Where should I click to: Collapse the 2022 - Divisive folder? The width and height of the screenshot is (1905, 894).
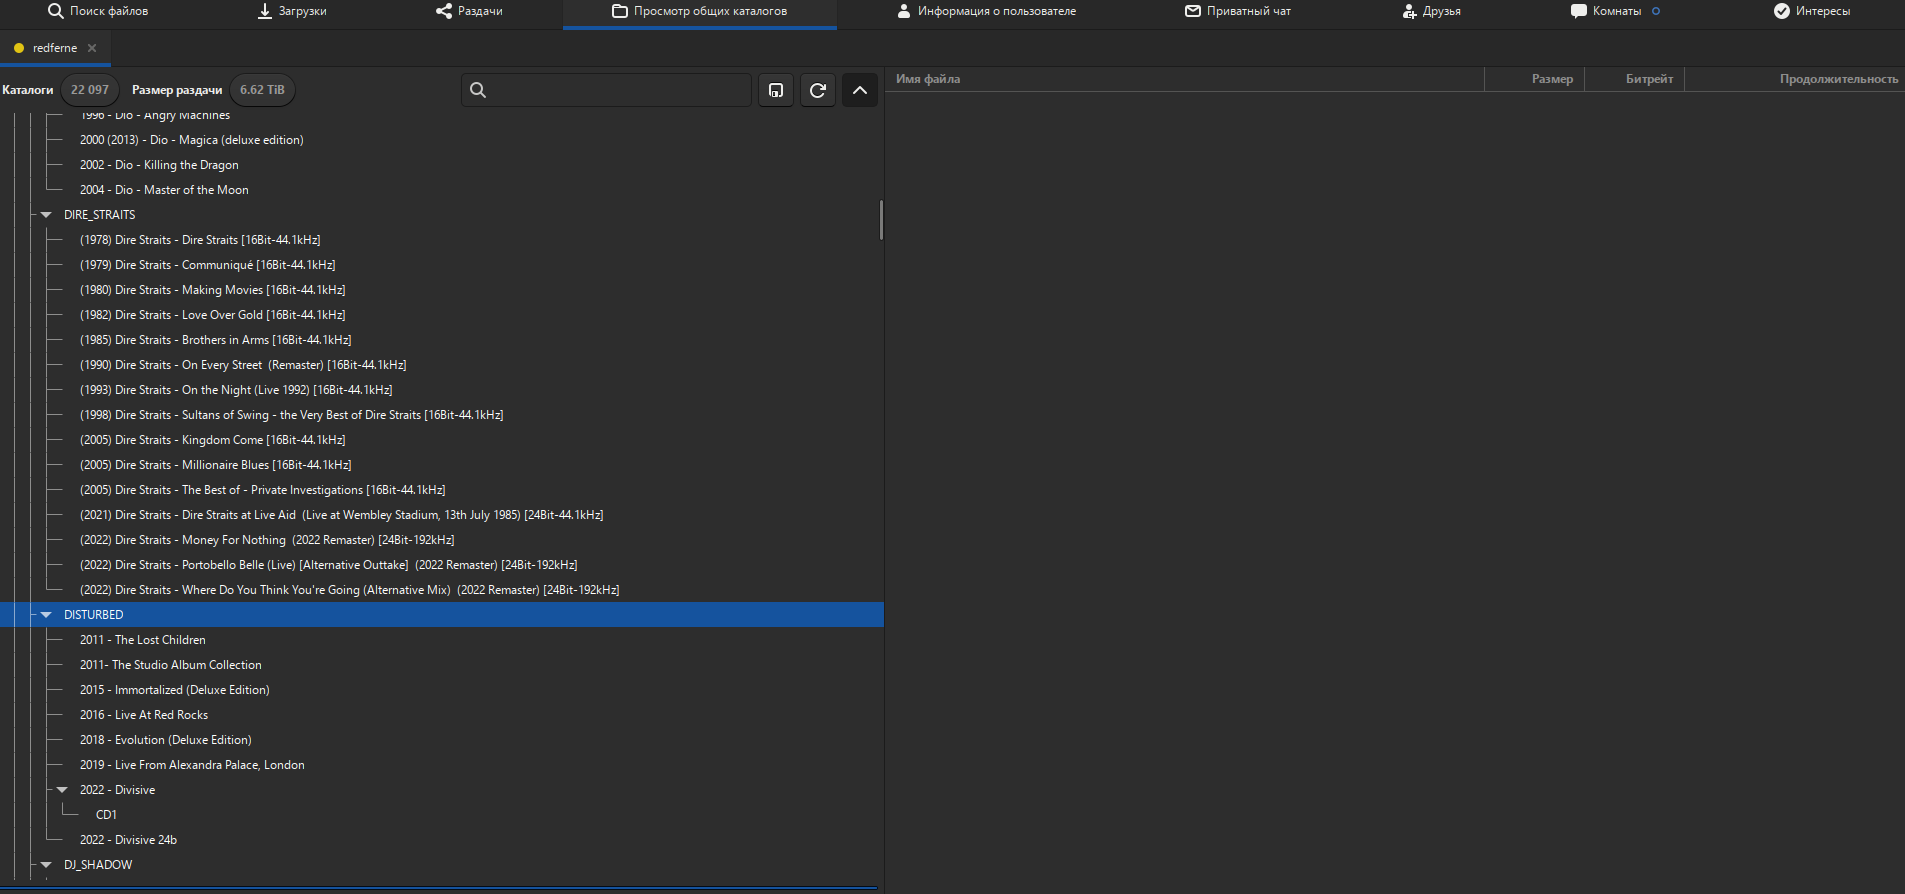pos(62,790)
